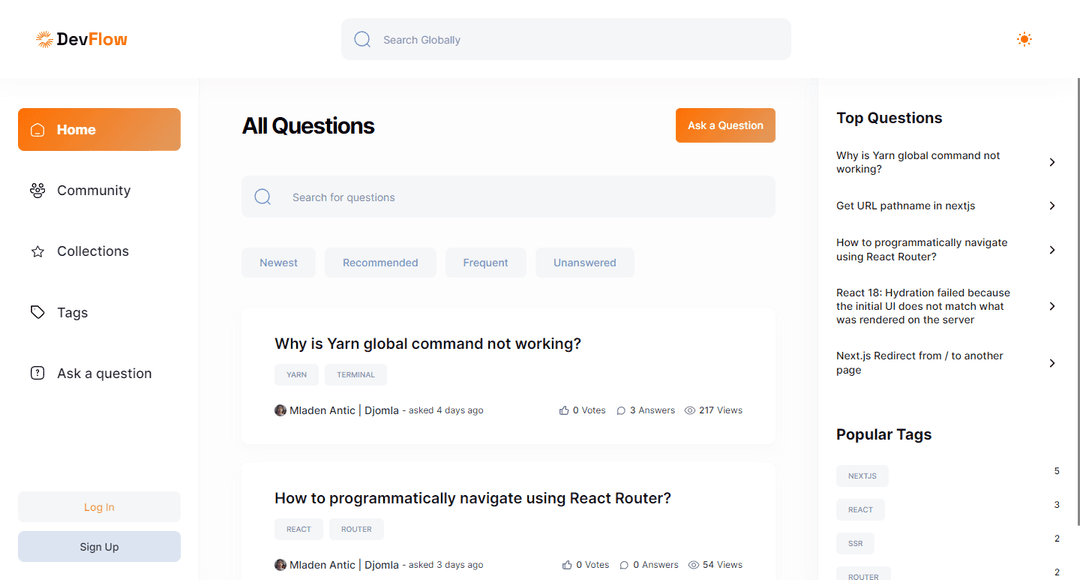Go to Tags via the tag icon
This screenshot has height=580, width=1080.
click(38, 312)
